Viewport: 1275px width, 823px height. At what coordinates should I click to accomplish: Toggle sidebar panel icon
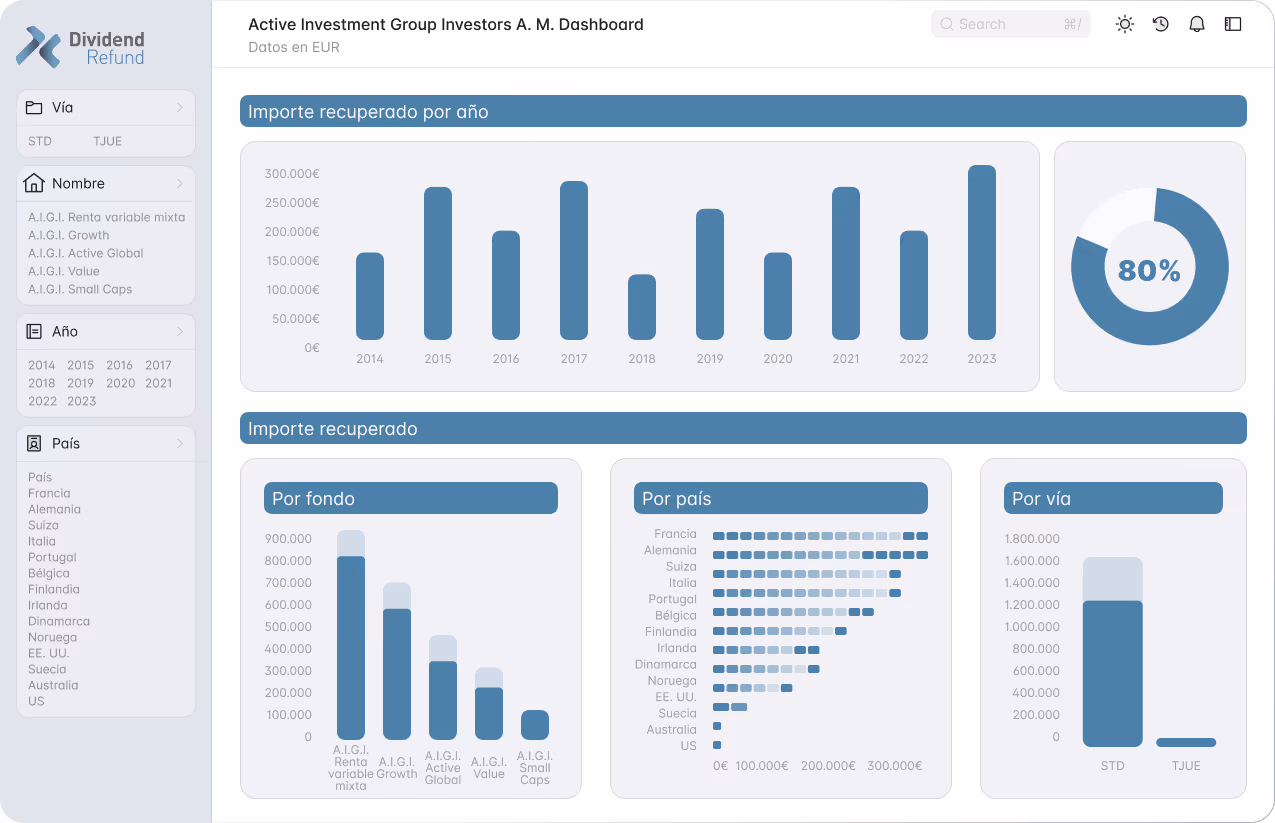[1233, 24]
